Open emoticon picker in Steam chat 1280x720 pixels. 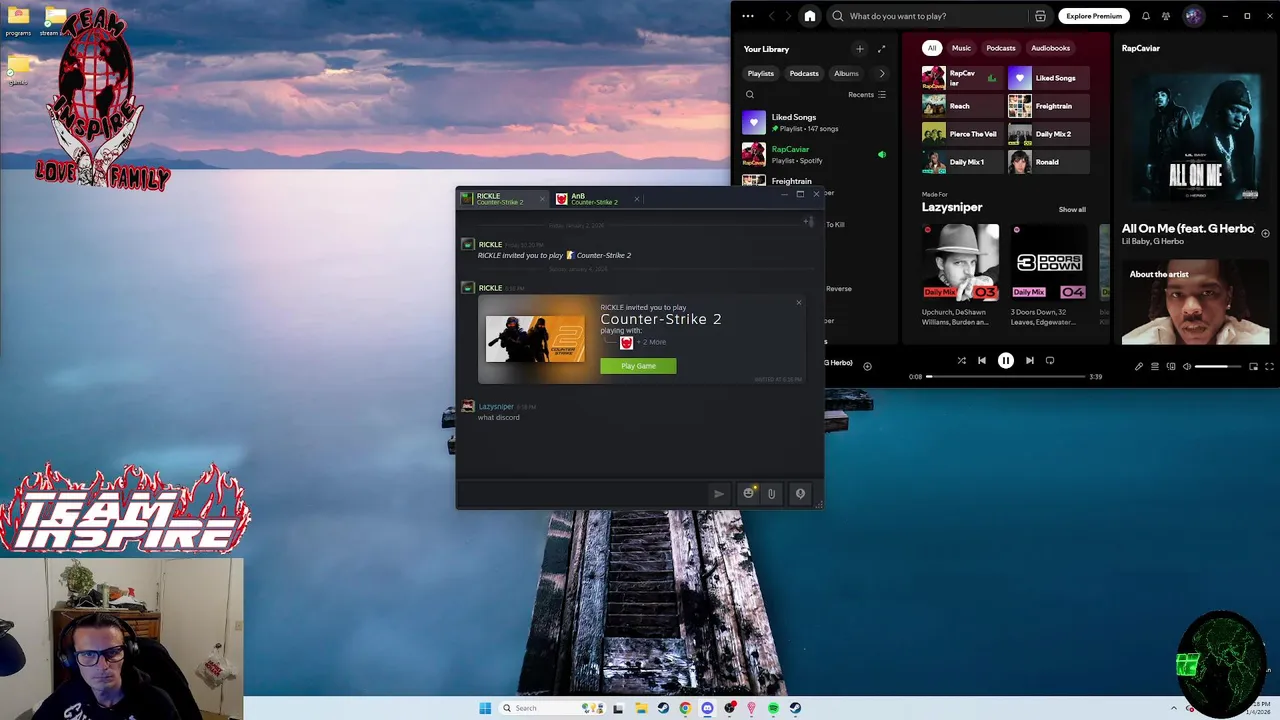(x=748, y=494)
